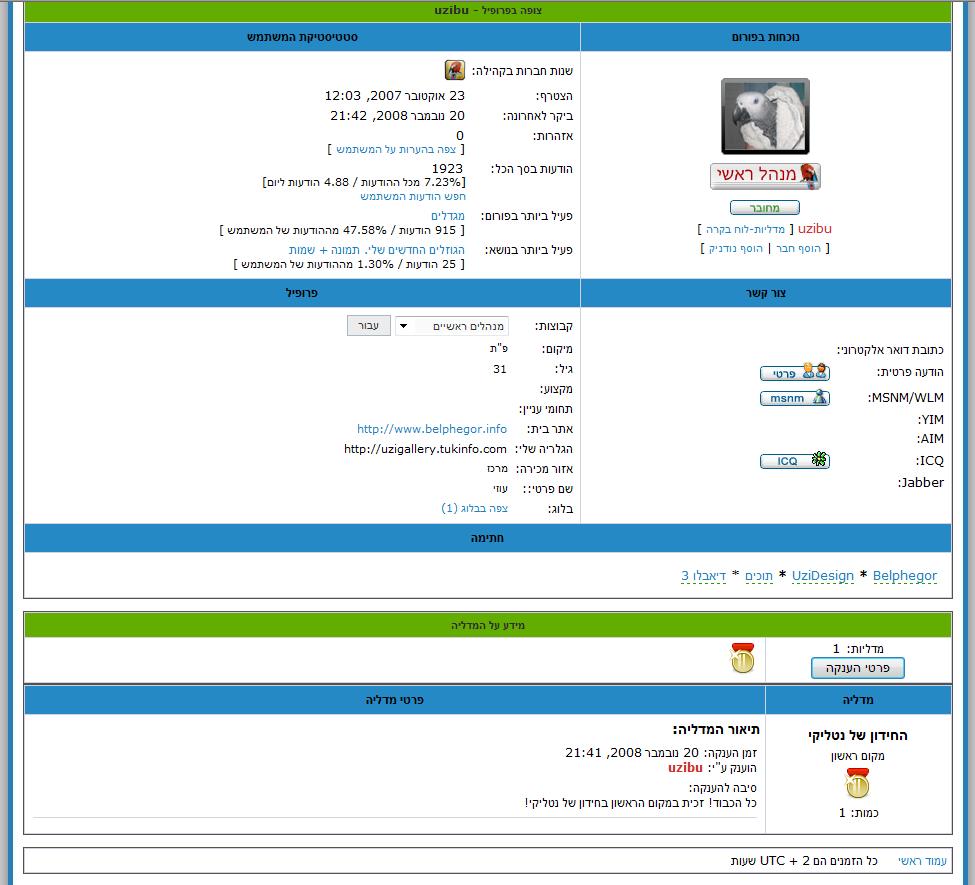Click the UziDesign signature link
Image resolution: width=975 pixels, height=885 pixels.
coord(823,576)
